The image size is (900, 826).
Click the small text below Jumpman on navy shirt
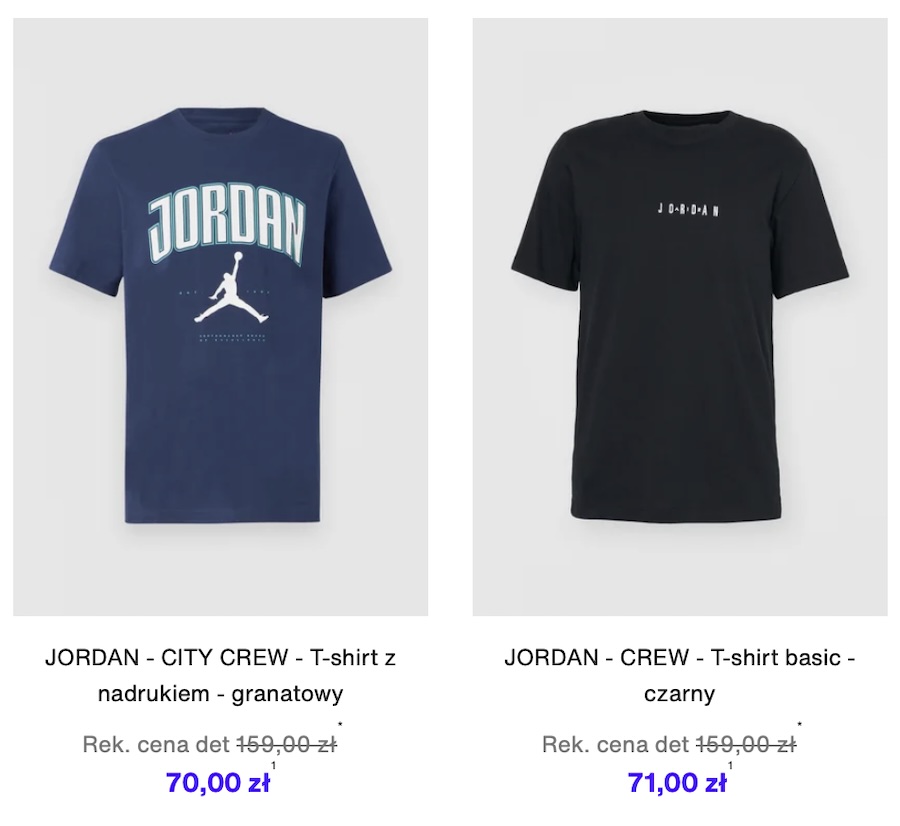tap(232, 338)
